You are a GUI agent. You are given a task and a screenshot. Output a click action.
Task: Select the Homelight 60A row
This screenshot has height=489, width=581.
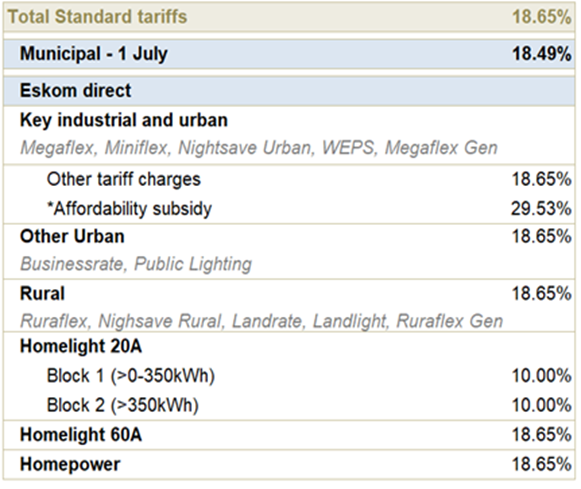point(289,435)
